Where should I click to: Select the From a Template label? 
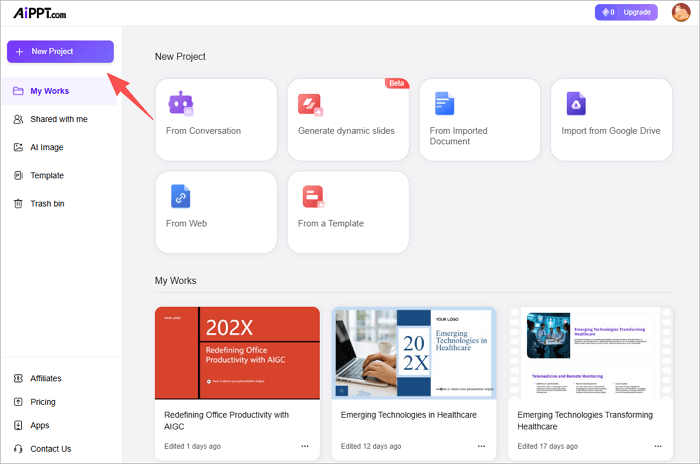point(331,223)
